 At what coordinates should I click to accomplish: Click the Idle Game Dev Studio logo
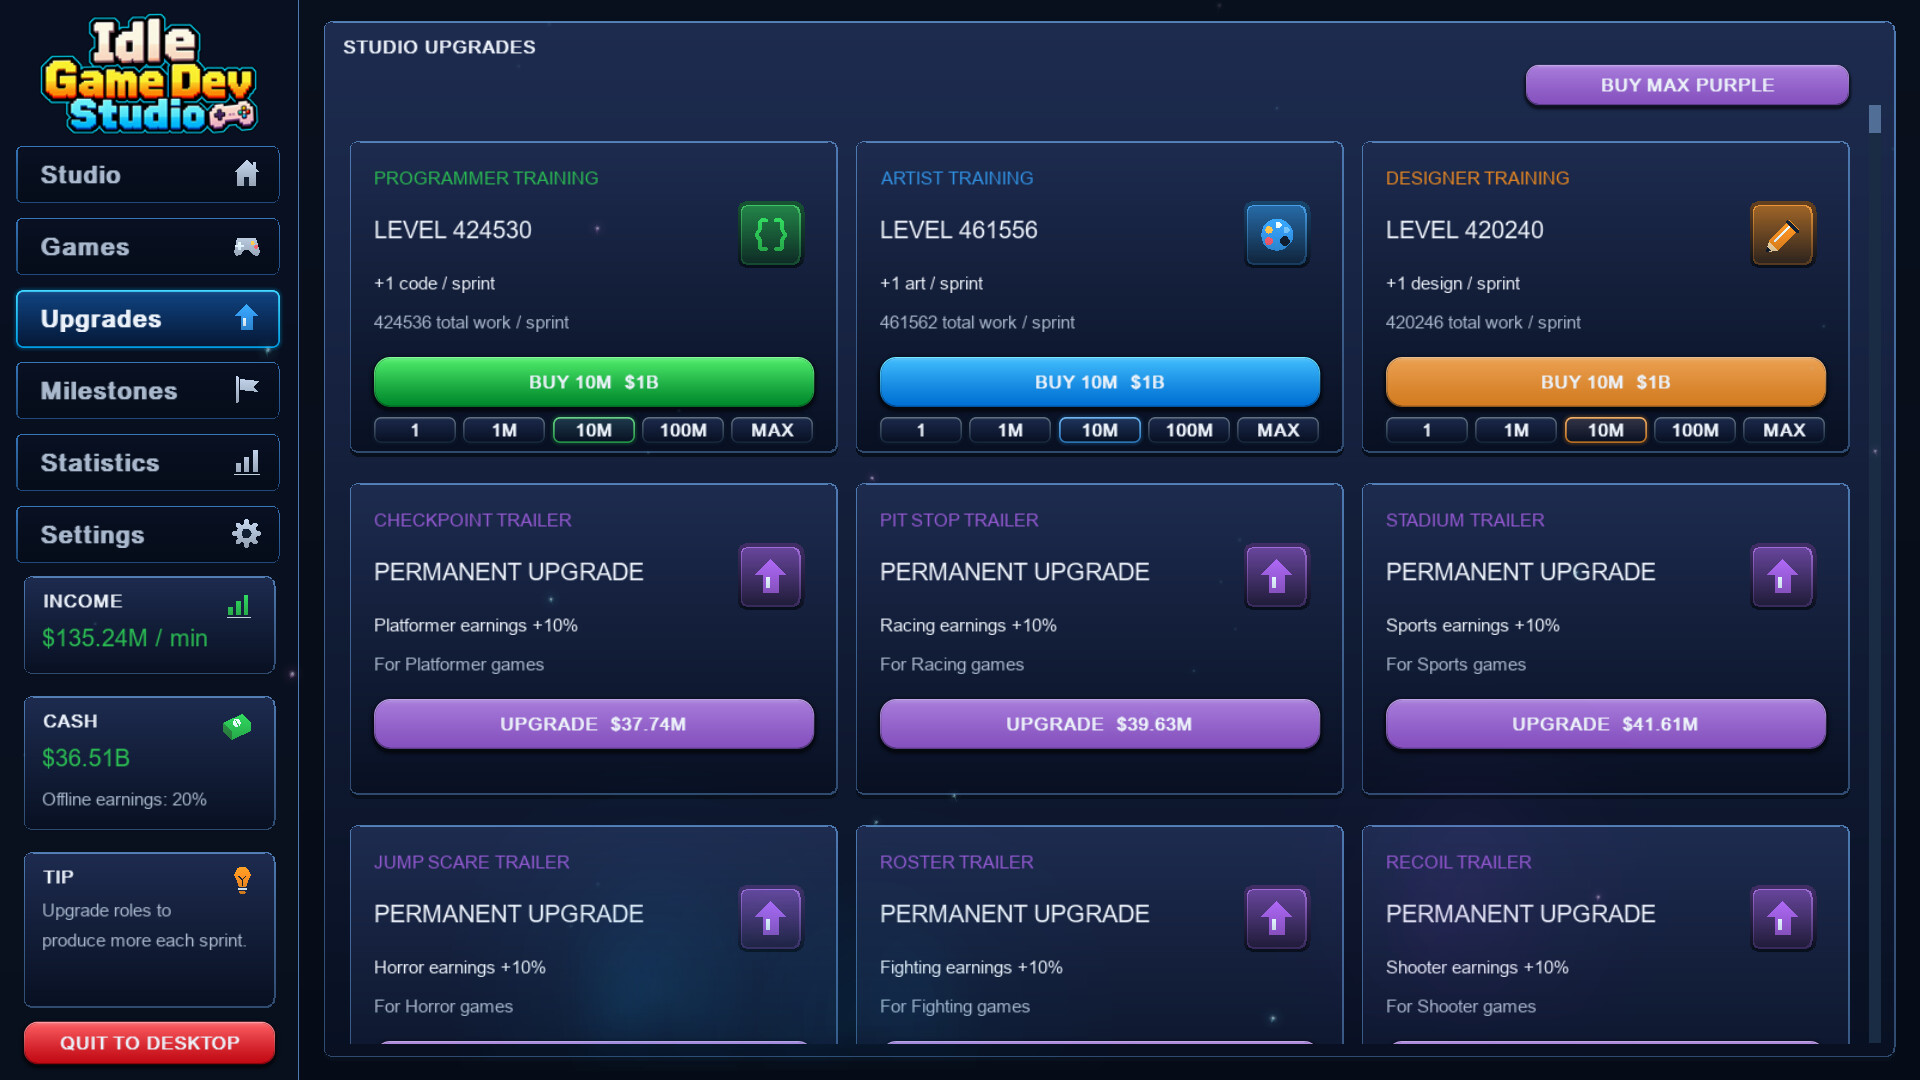(148, 75)
